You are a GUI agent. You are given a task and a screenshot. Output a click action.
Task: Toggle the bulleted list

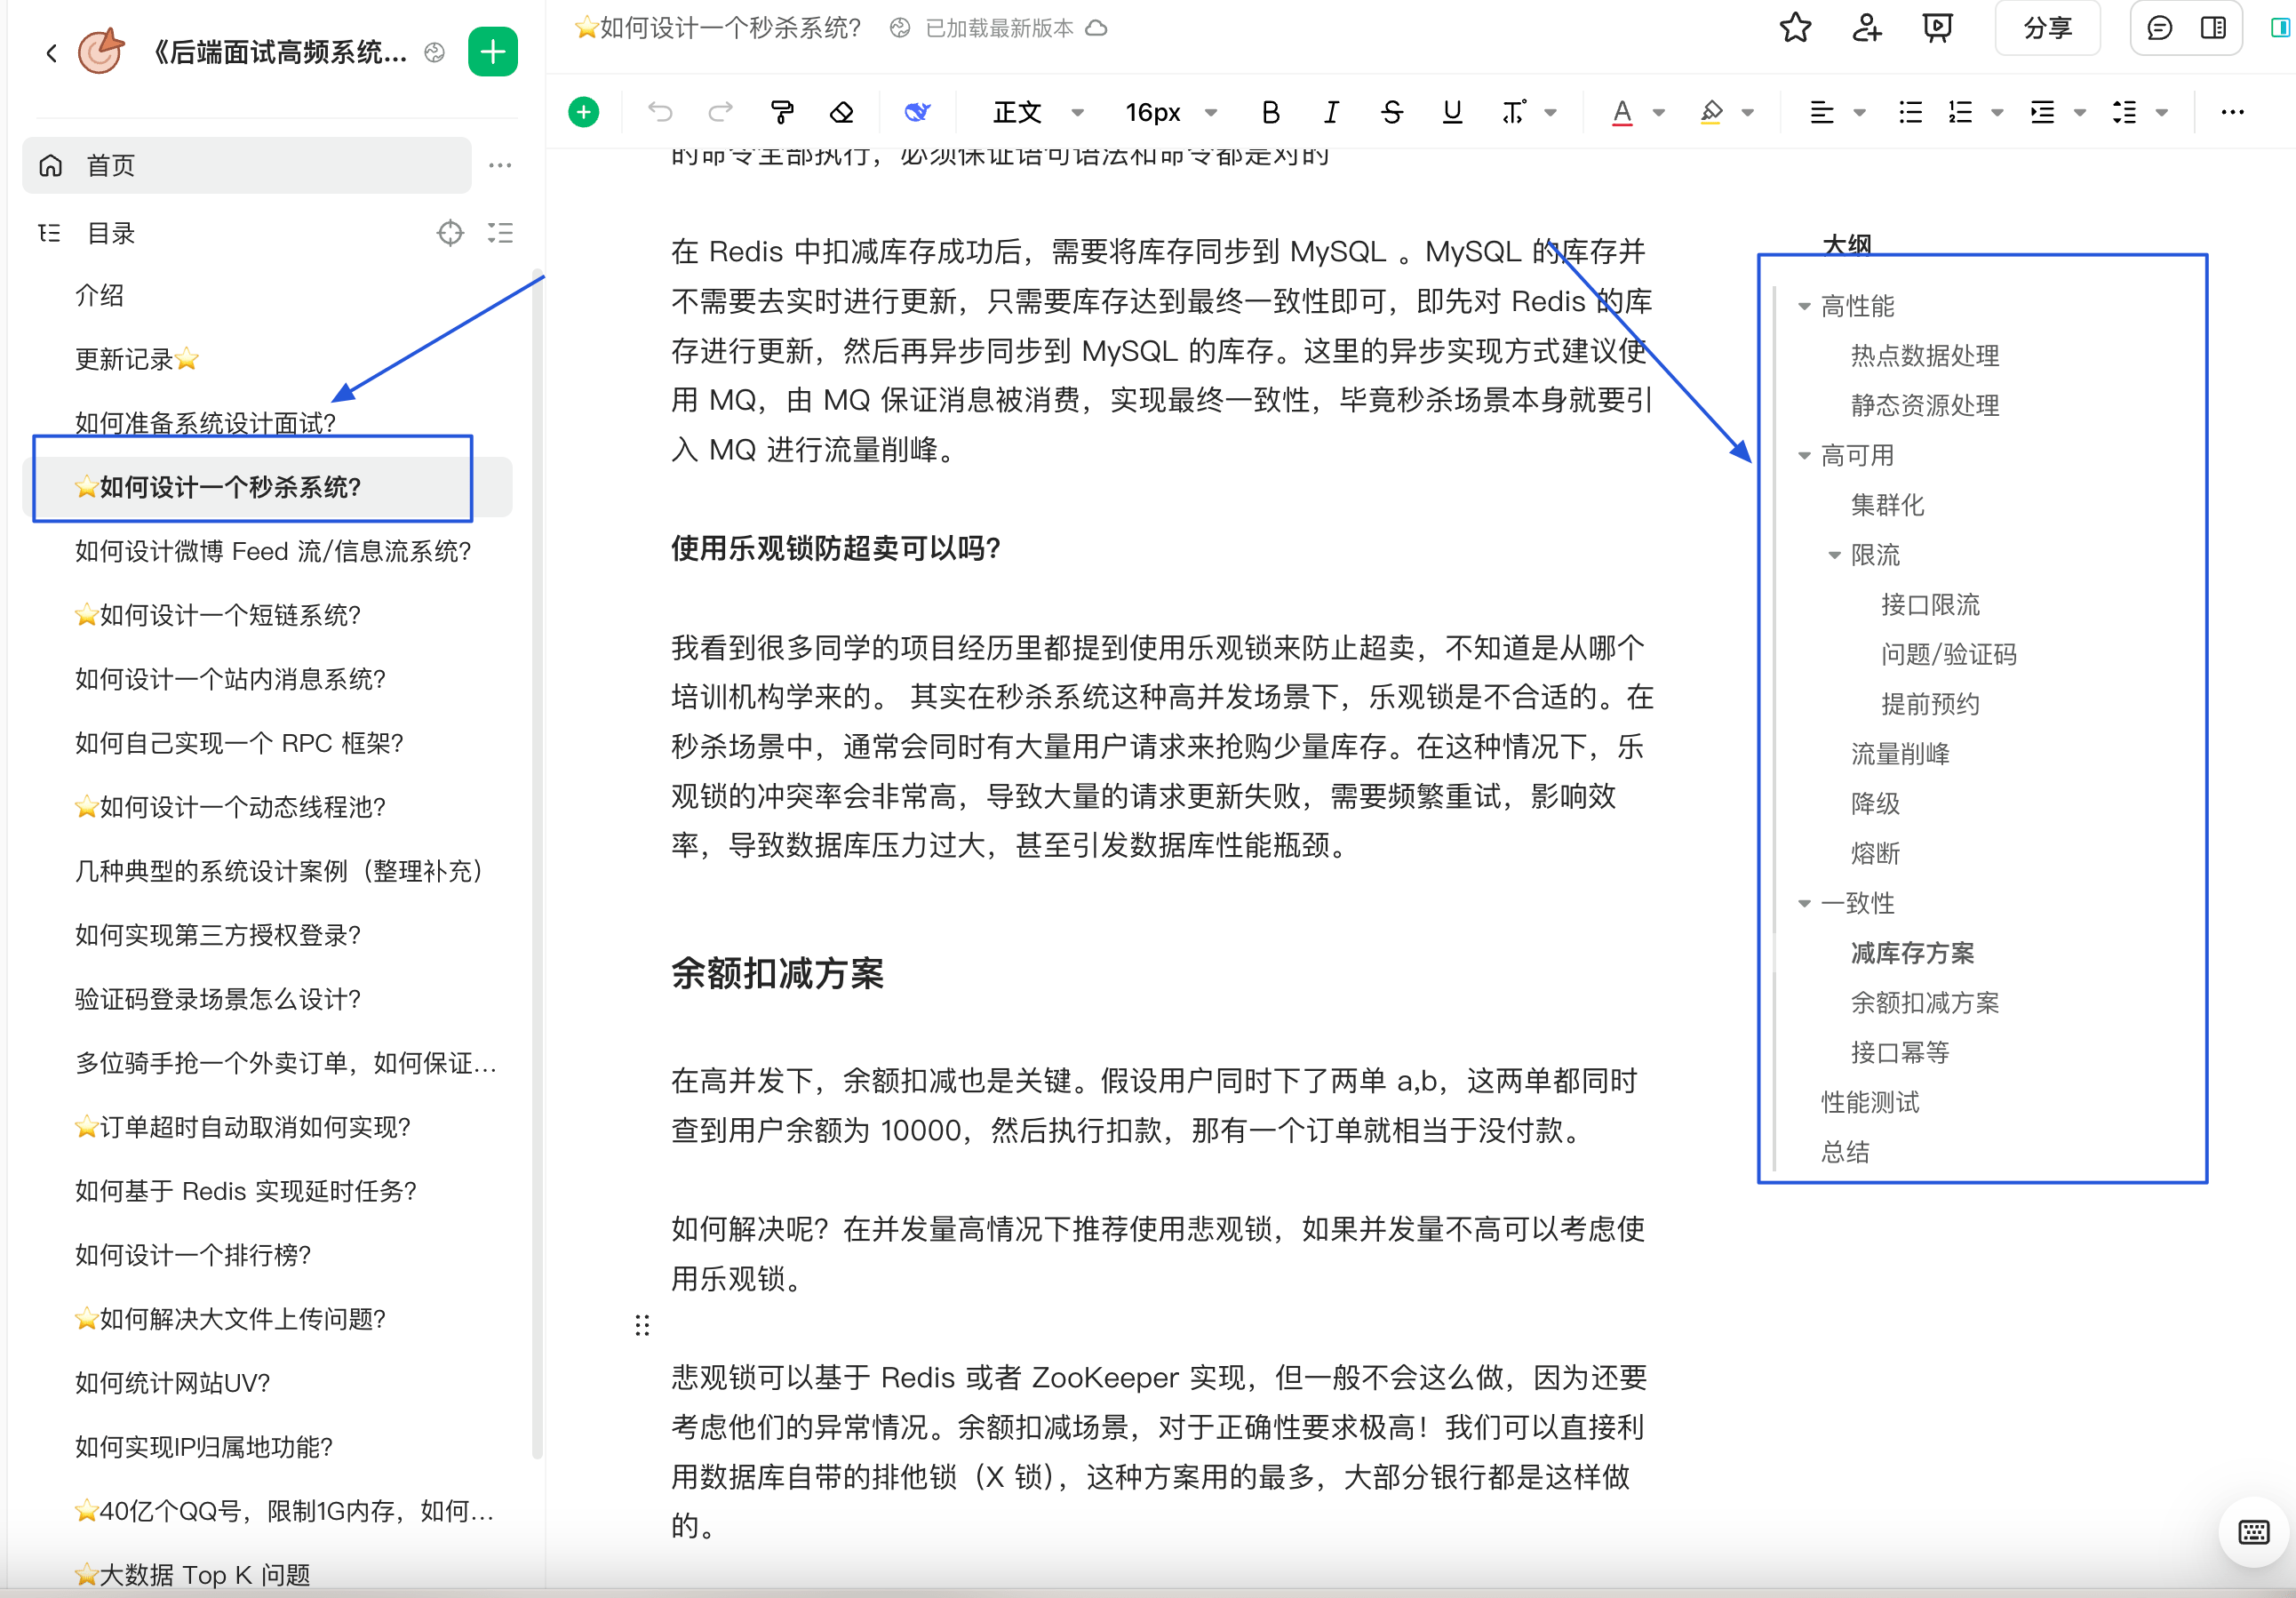(1910, 112)
